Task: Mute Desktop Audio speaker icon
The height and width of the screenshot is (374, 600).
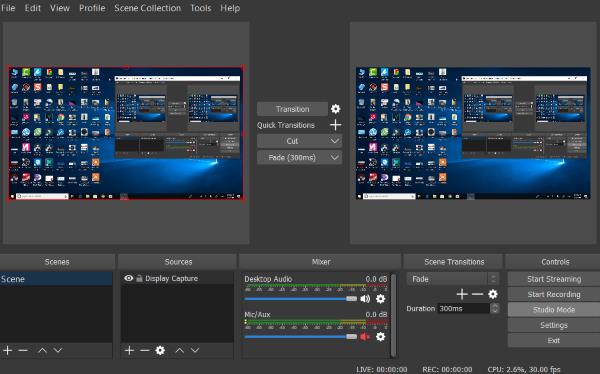Action: pos(365,299)
